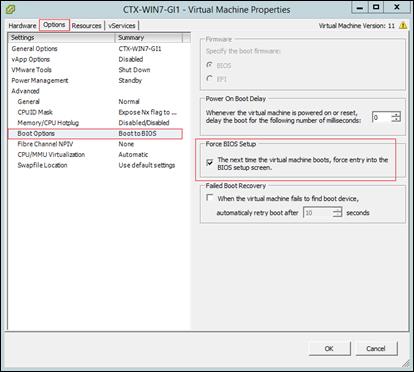The width and height of the screenshot is (414, 372).
Task: Select the EFI firmware radio button
Action: click(x=209, y=79)
